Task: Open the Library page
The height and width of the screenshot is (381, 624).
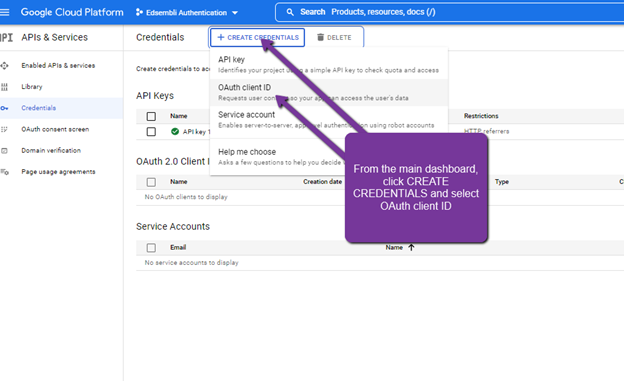Action: (32, 87)
